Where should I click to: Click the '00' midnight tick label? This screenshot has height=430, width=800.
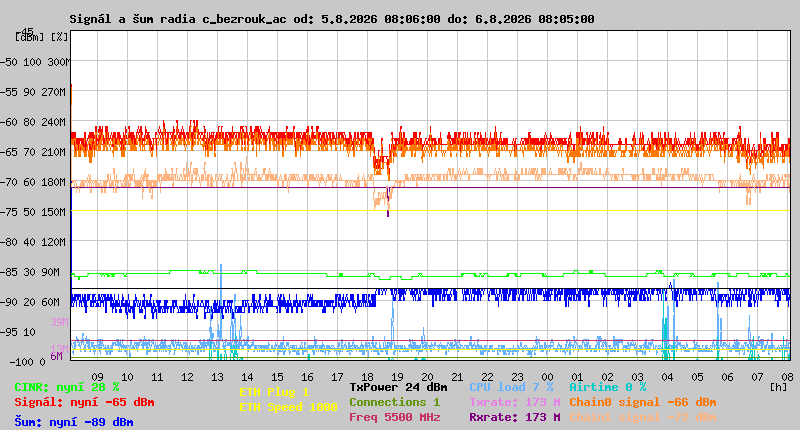pyautogui.click(x=547, y=377)
